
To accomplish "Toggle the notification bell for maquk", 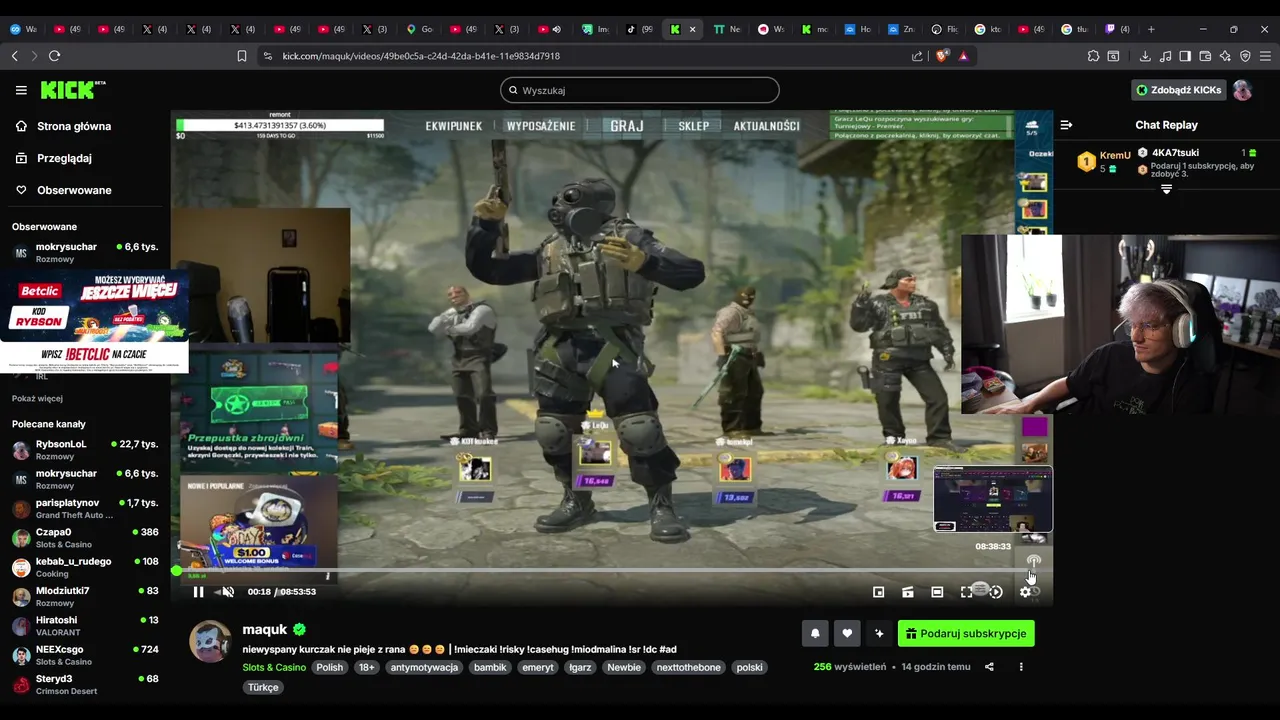I will click(815, 633).
